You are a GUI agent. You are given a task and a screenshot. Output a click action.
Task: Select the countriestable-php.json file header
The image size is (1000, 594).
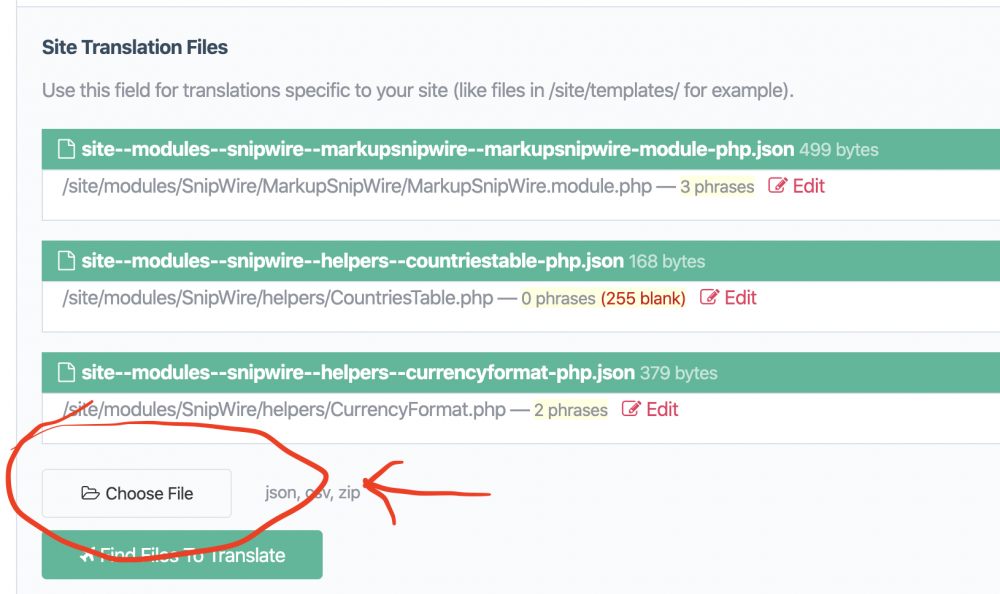354,262
